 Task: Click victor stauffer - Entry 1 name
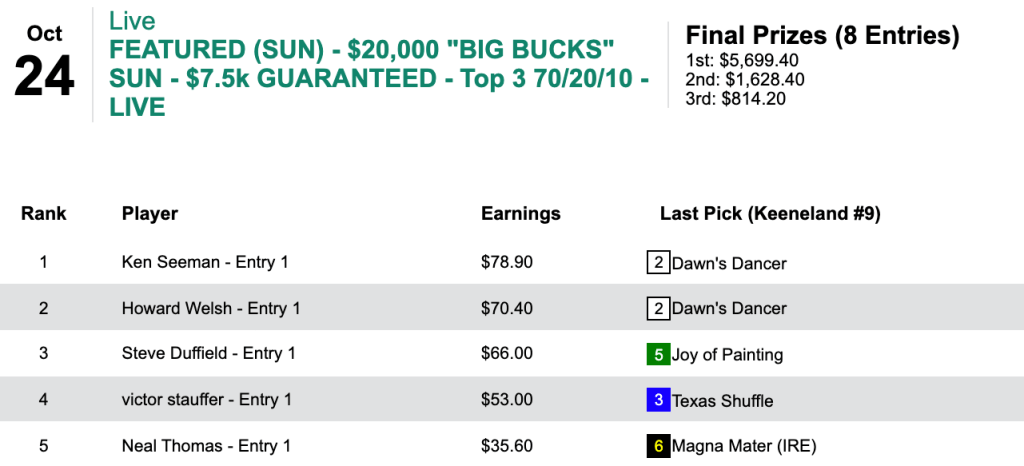point(206,400)
